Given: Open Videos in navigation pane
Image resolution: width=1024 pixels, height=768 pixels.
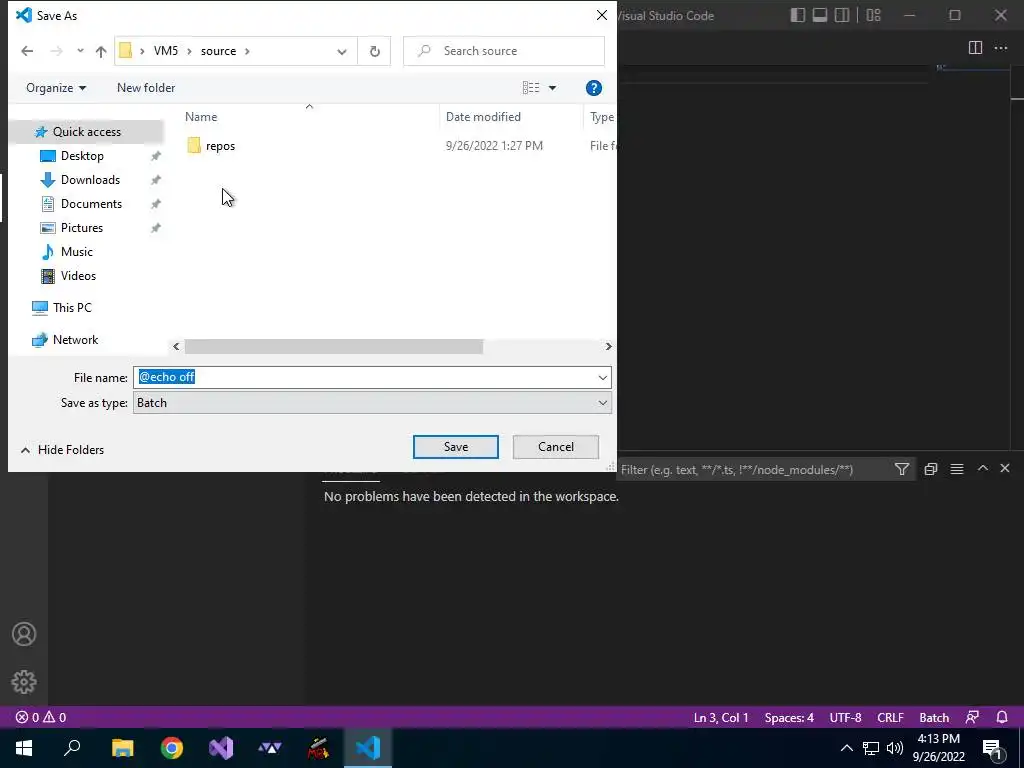Looking at the screenshot, I should tap(78, 276).
